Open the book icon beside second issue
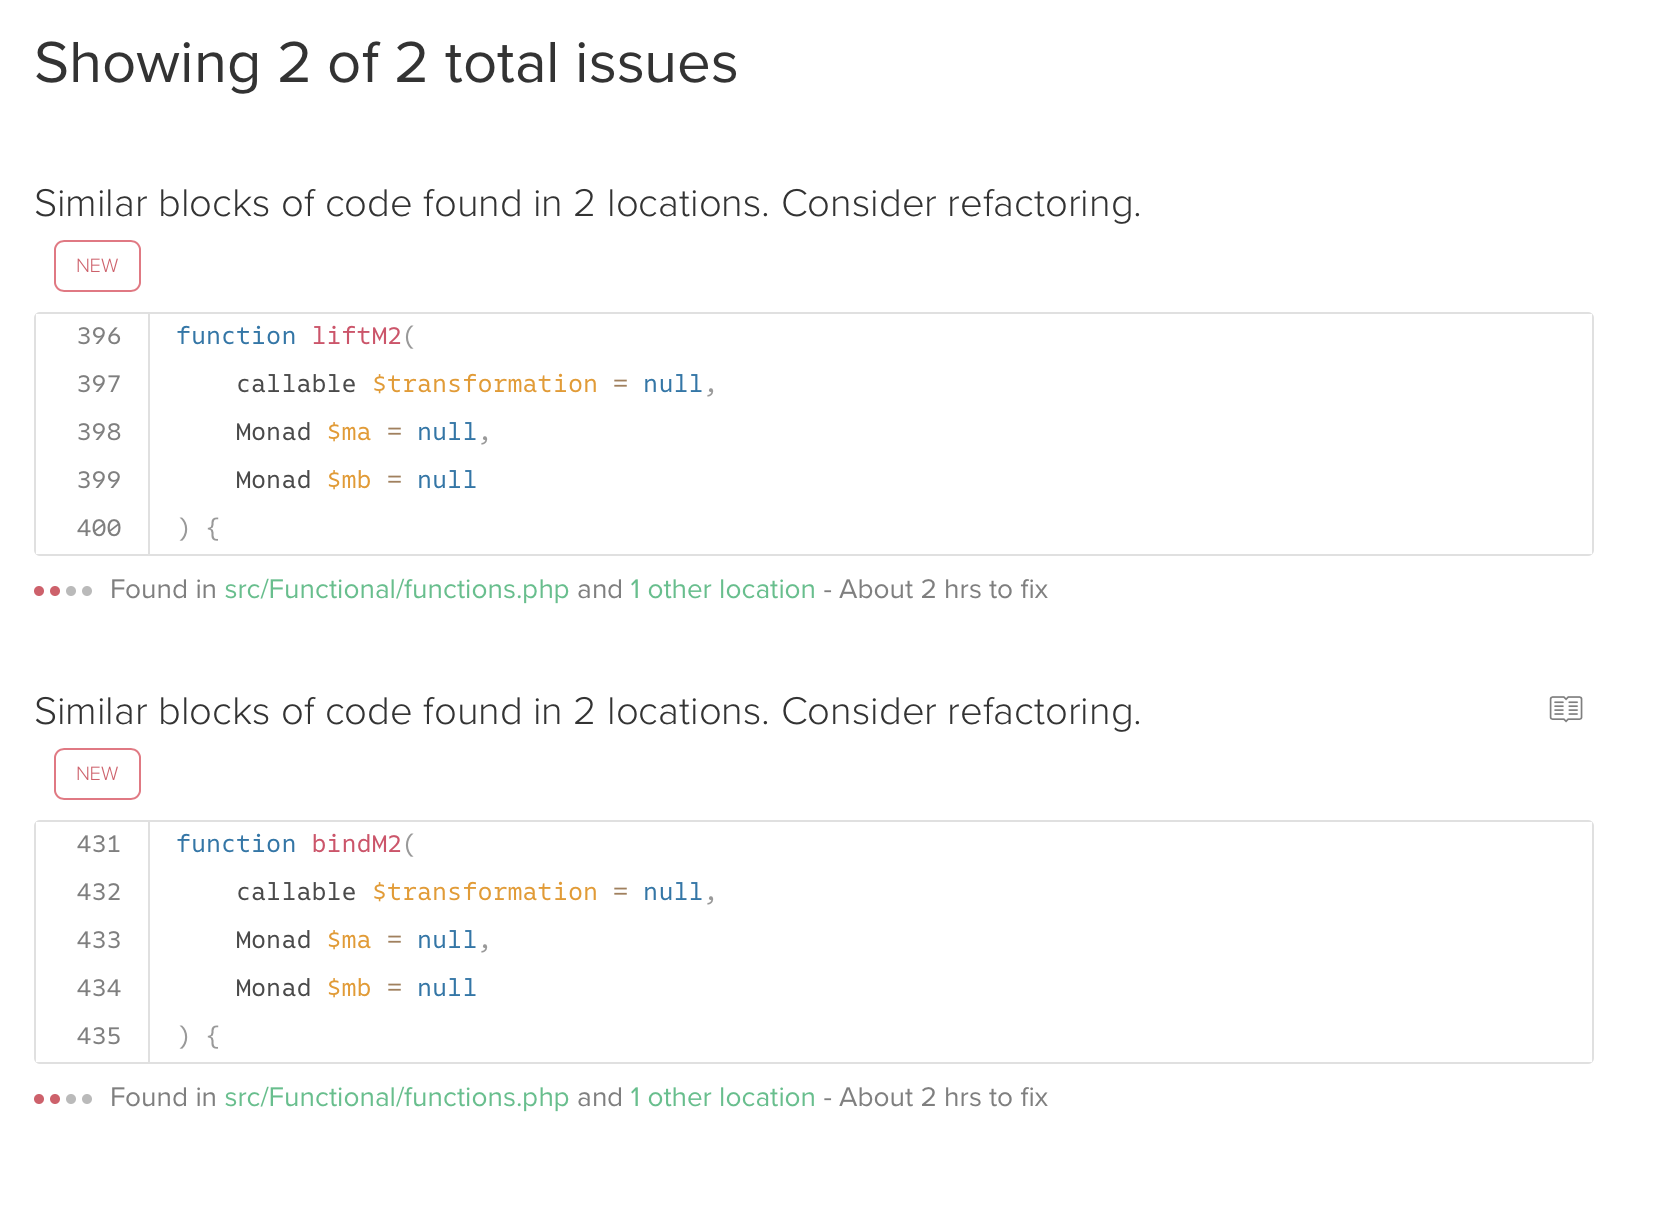1676x1218 pixels. [x=1565, y=709]
